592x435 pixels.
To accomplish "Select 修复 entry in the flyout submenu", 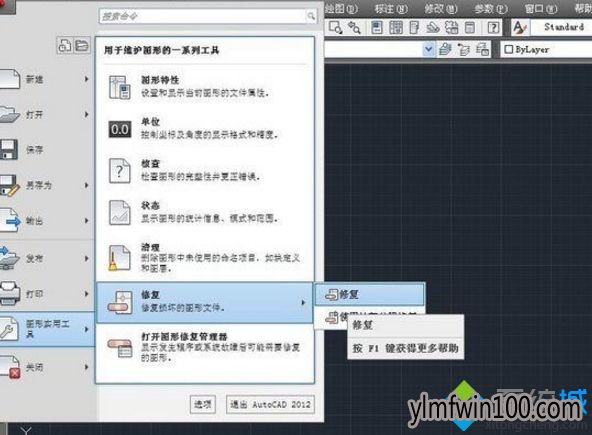I will pyautogui.click(x=370, y=294).
